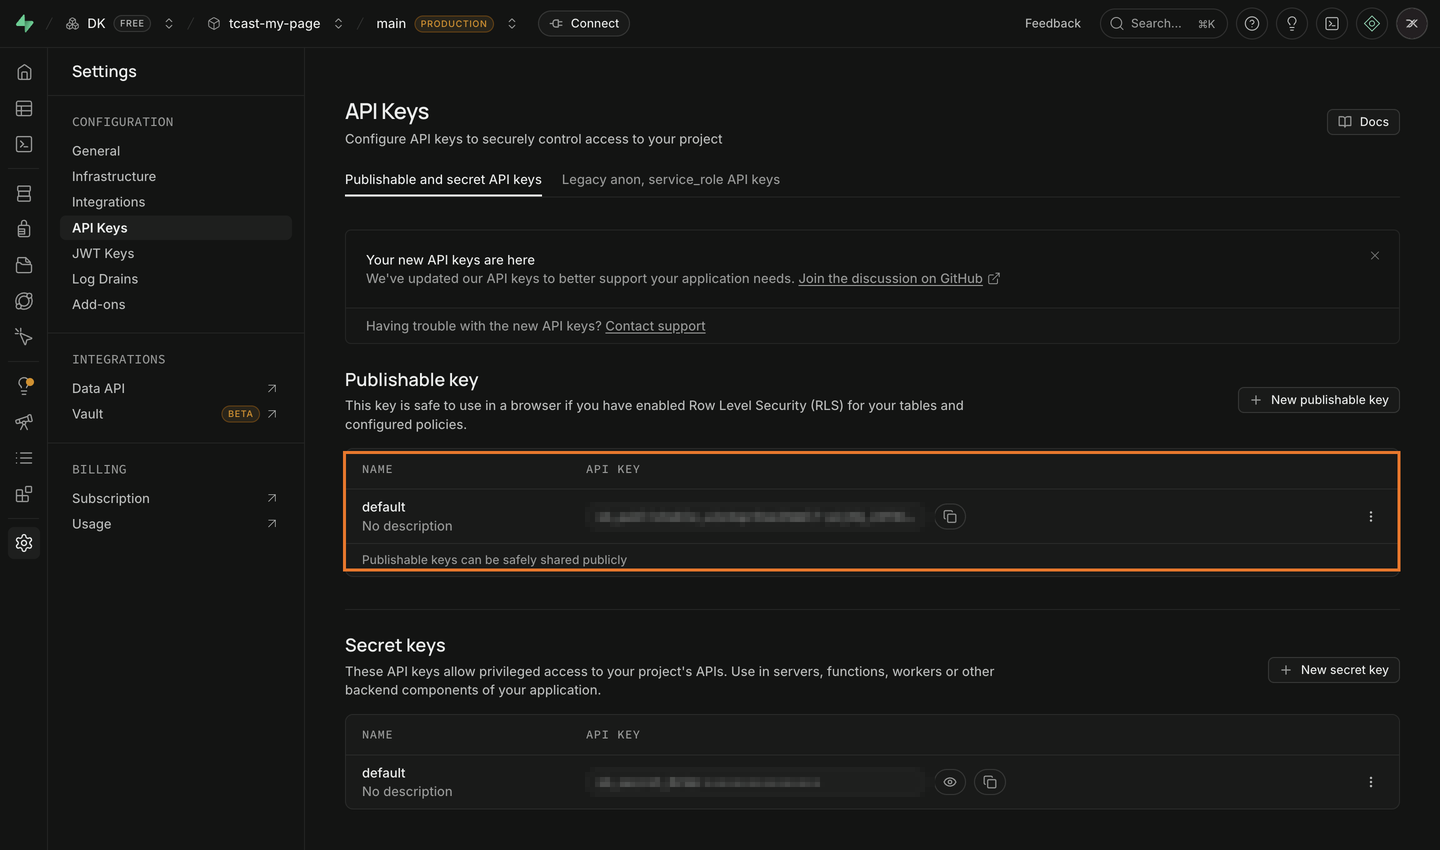The height and width of the screenshot is (850, 1440).
Task: Open the Docs button
Action: coord(1363,122)
